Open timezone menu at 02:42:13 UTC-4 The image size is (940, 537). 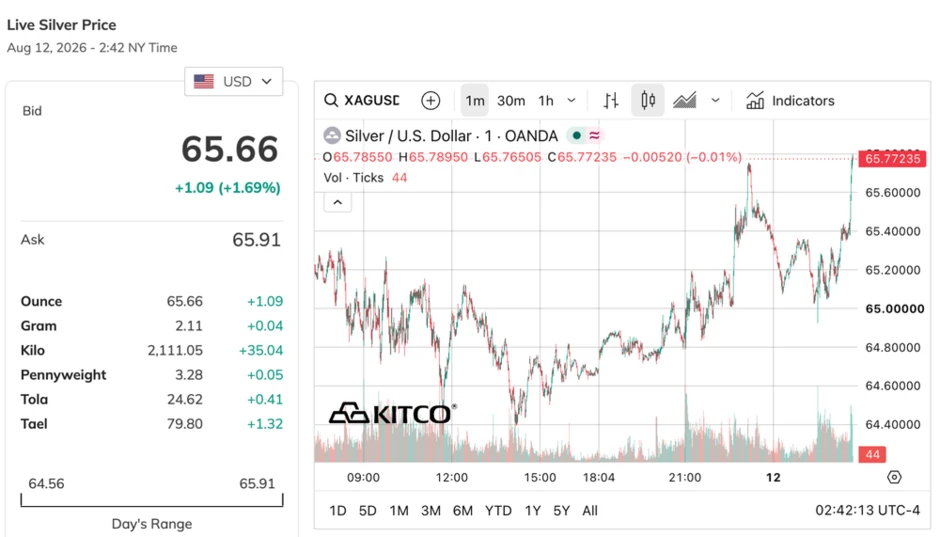tap(867, 511)
